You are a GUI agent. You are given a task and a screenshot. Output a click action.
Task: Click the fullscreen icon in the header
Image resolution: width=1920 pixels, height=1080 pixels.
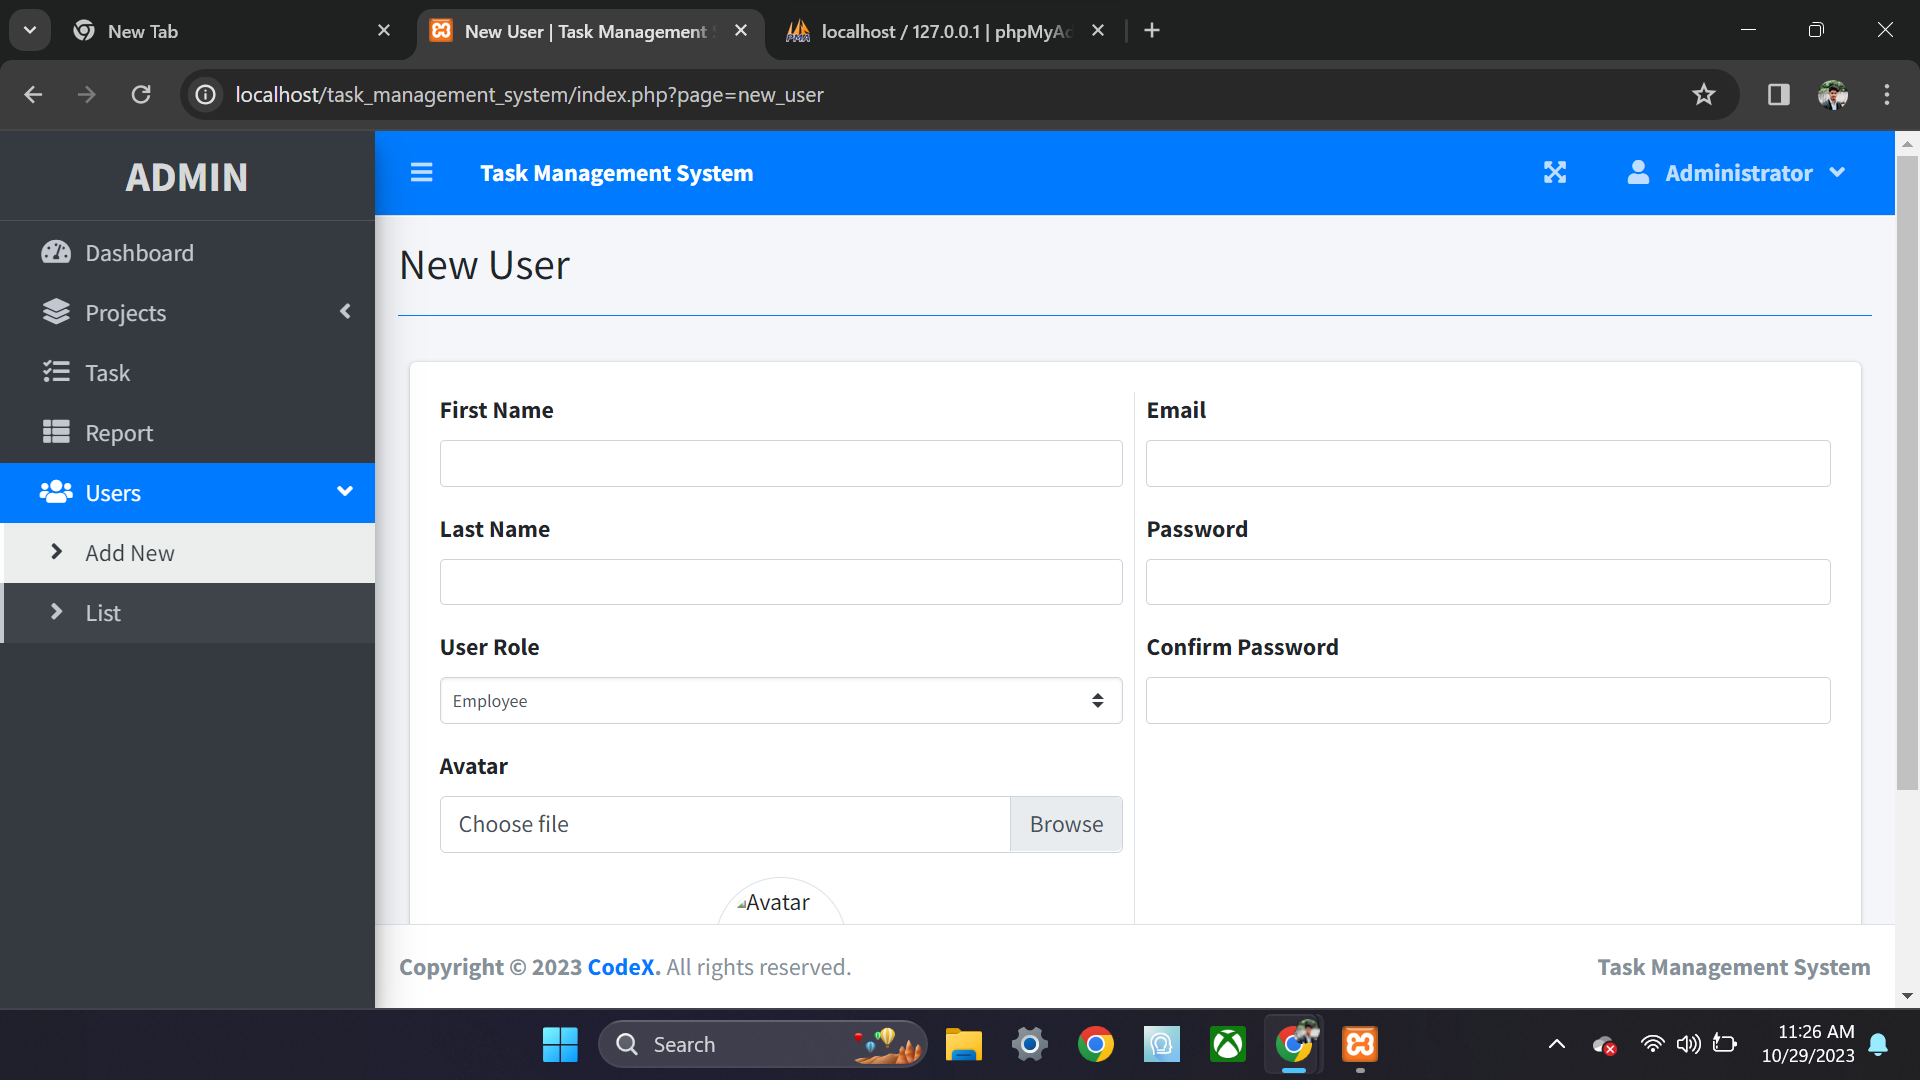1555,172
